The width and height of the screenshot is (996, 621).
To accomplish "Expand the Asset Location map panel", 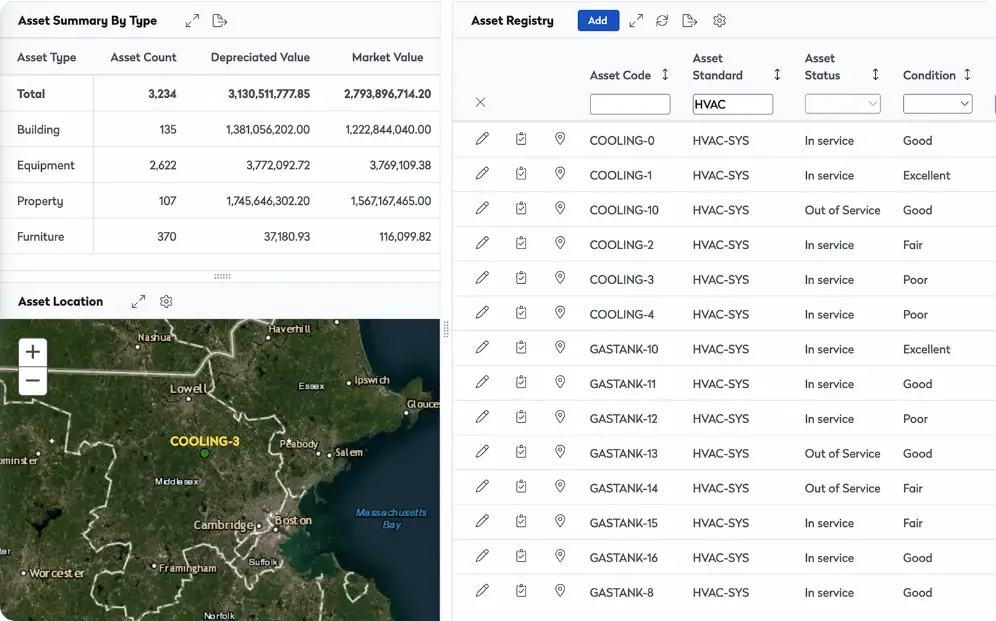I will tap(139, 301).
